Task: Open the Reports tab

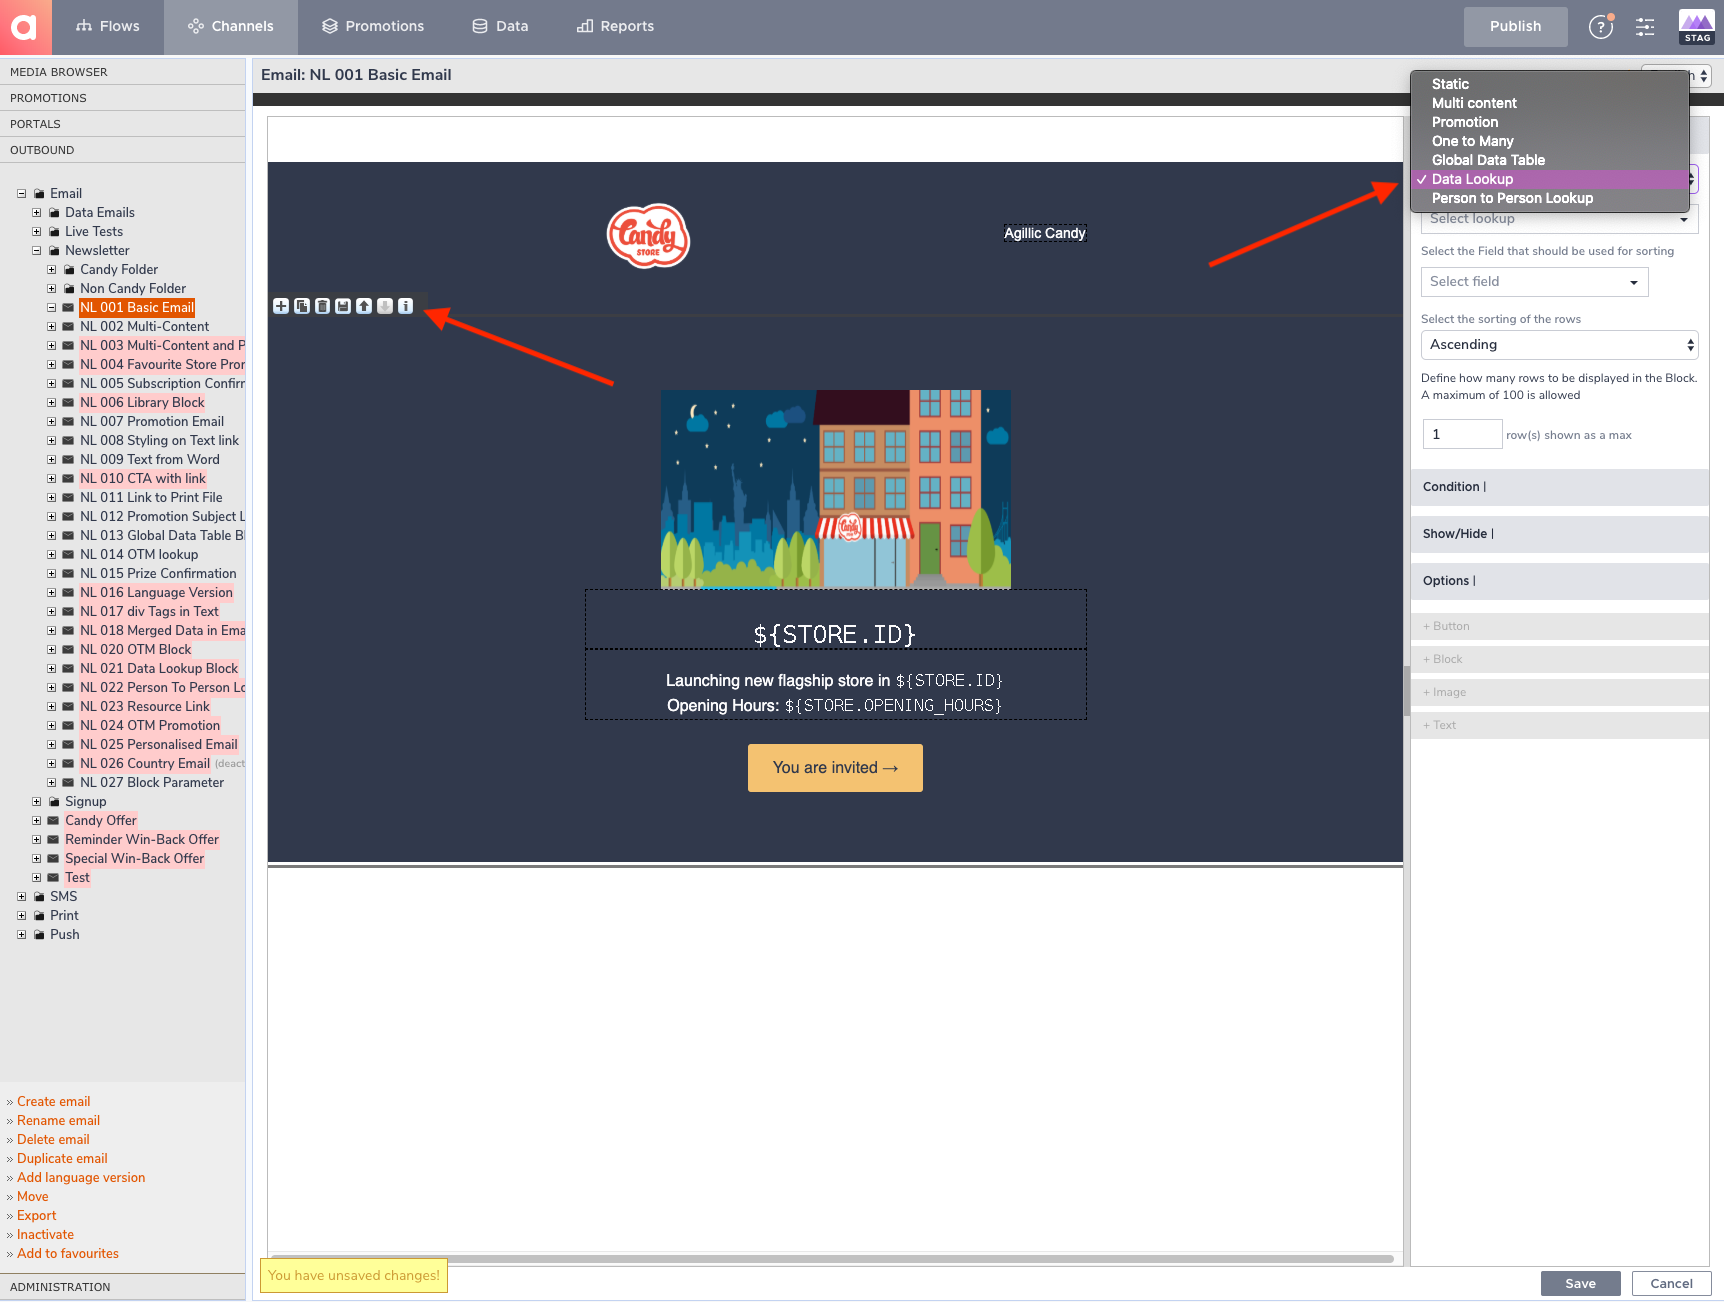Action: (615, 27)
